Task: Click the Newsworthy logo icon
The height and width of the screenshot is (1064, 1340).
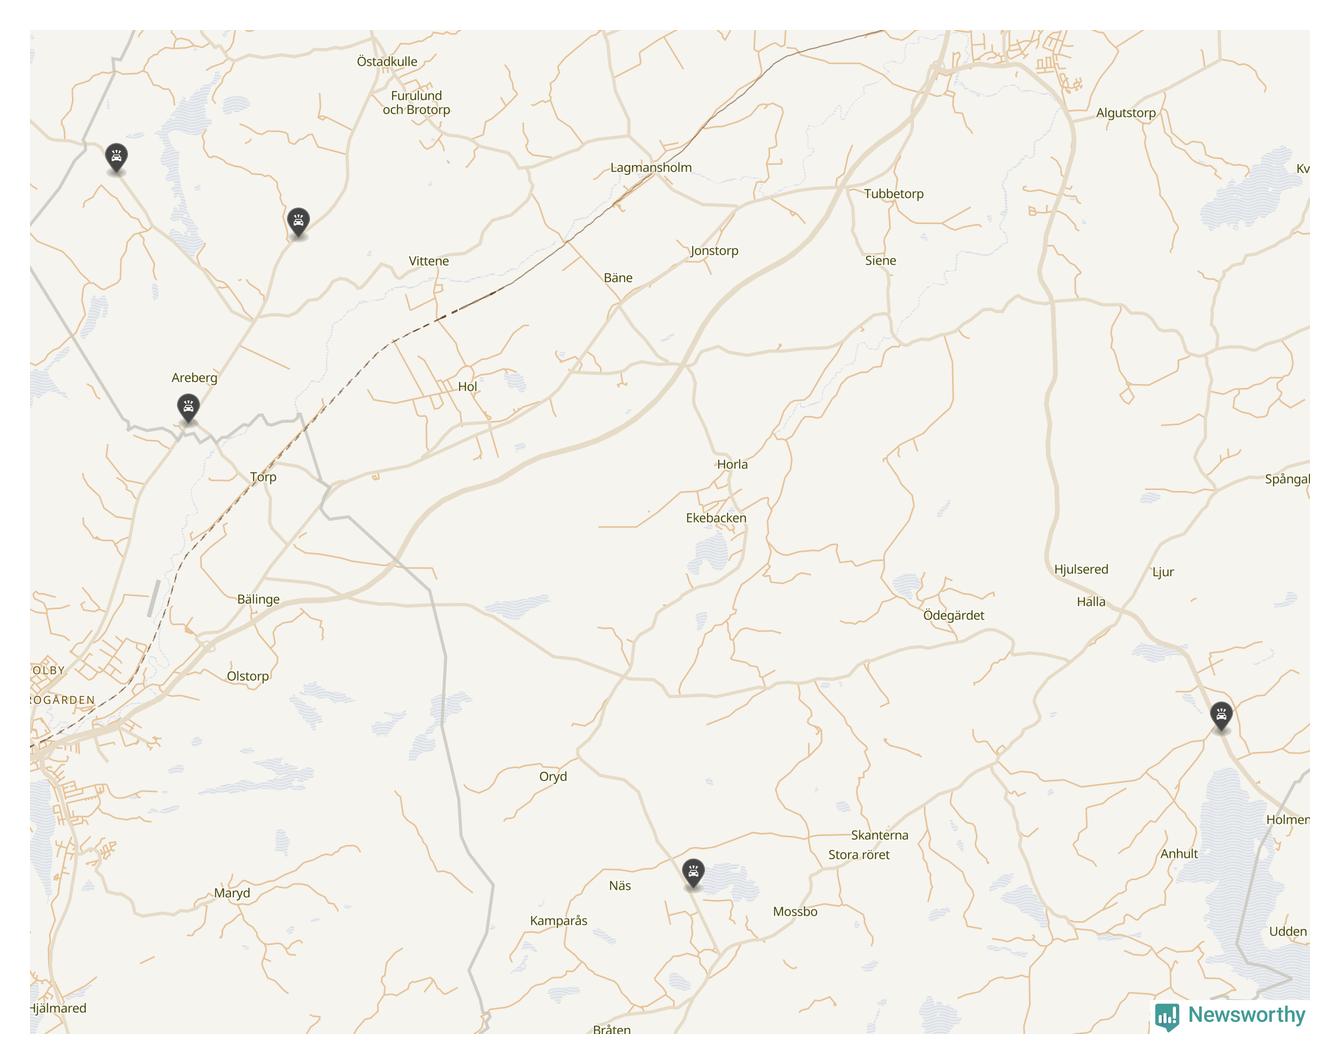Action: click(x=1167, y=1017)
